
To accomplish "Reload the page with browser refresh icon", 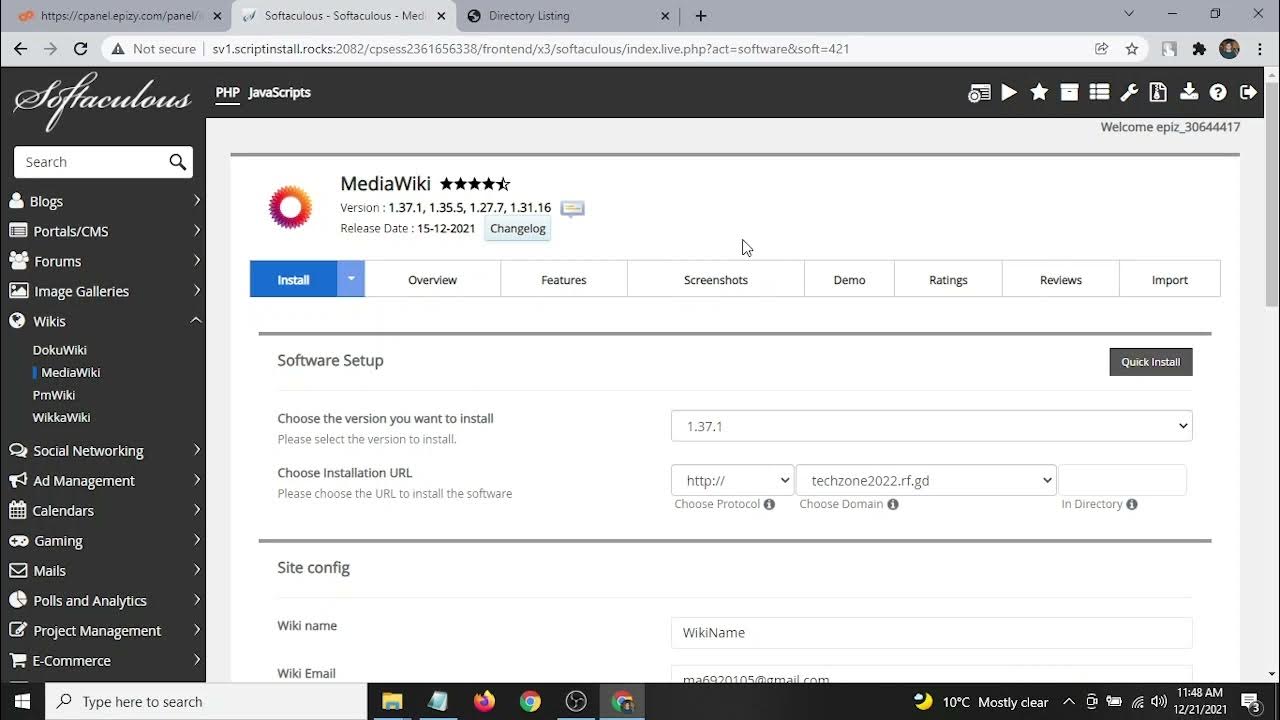I will (x=81, y=48).
